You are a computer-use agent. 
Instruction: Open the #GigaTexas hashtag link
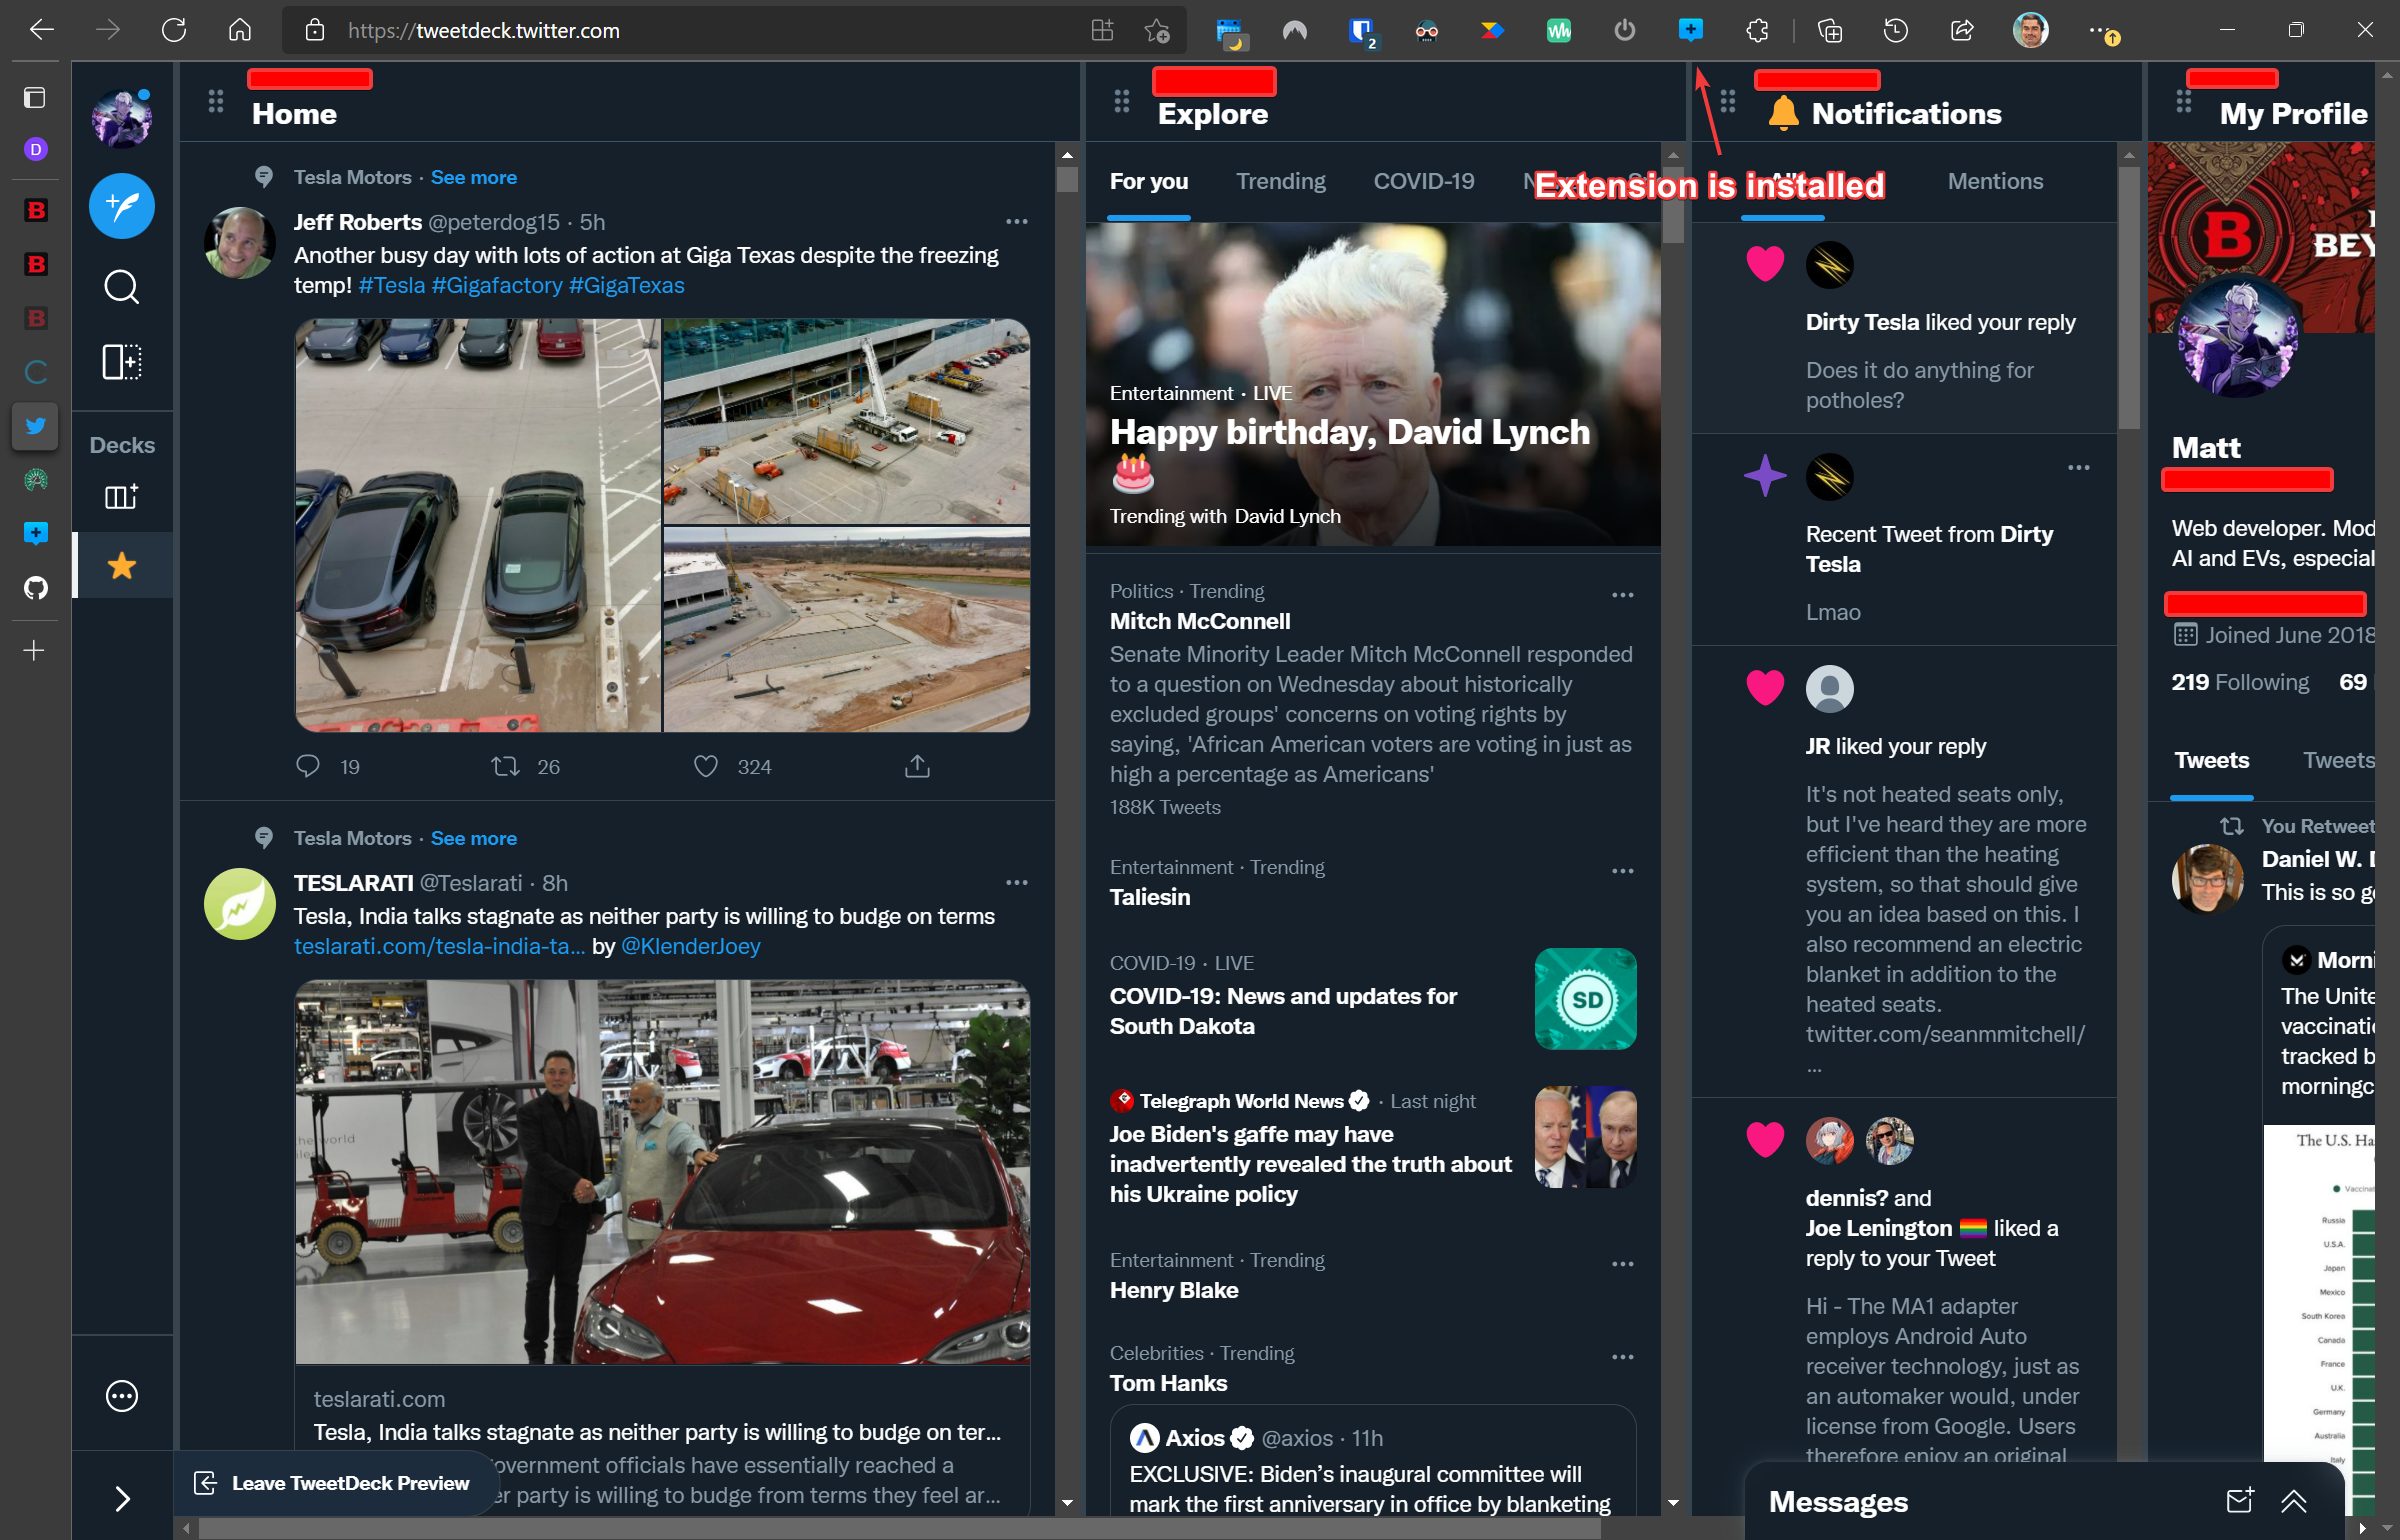point(626,285)
